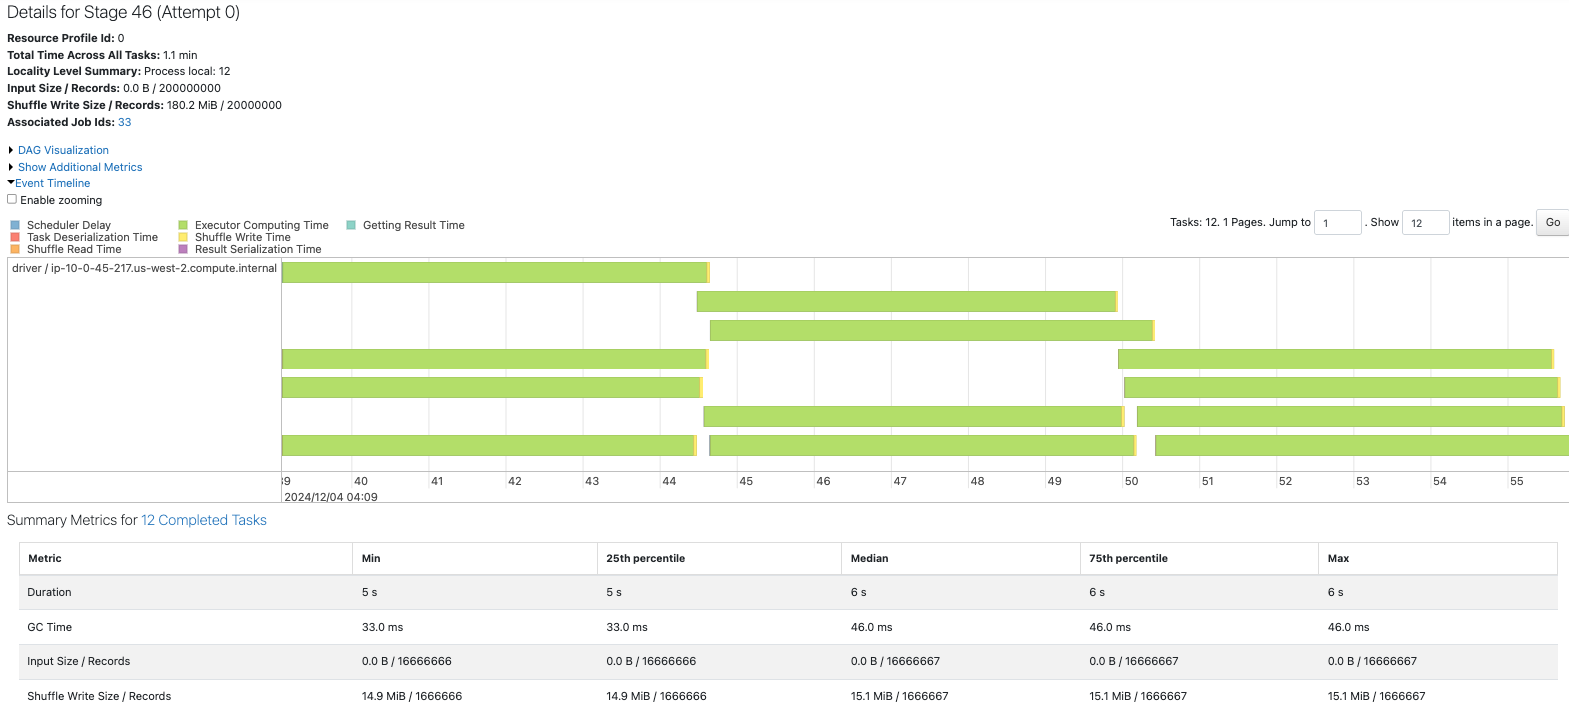This screenshot has height=718, width=1569.
Task: Click the Go button for pagination
Action: (1552, 222)
